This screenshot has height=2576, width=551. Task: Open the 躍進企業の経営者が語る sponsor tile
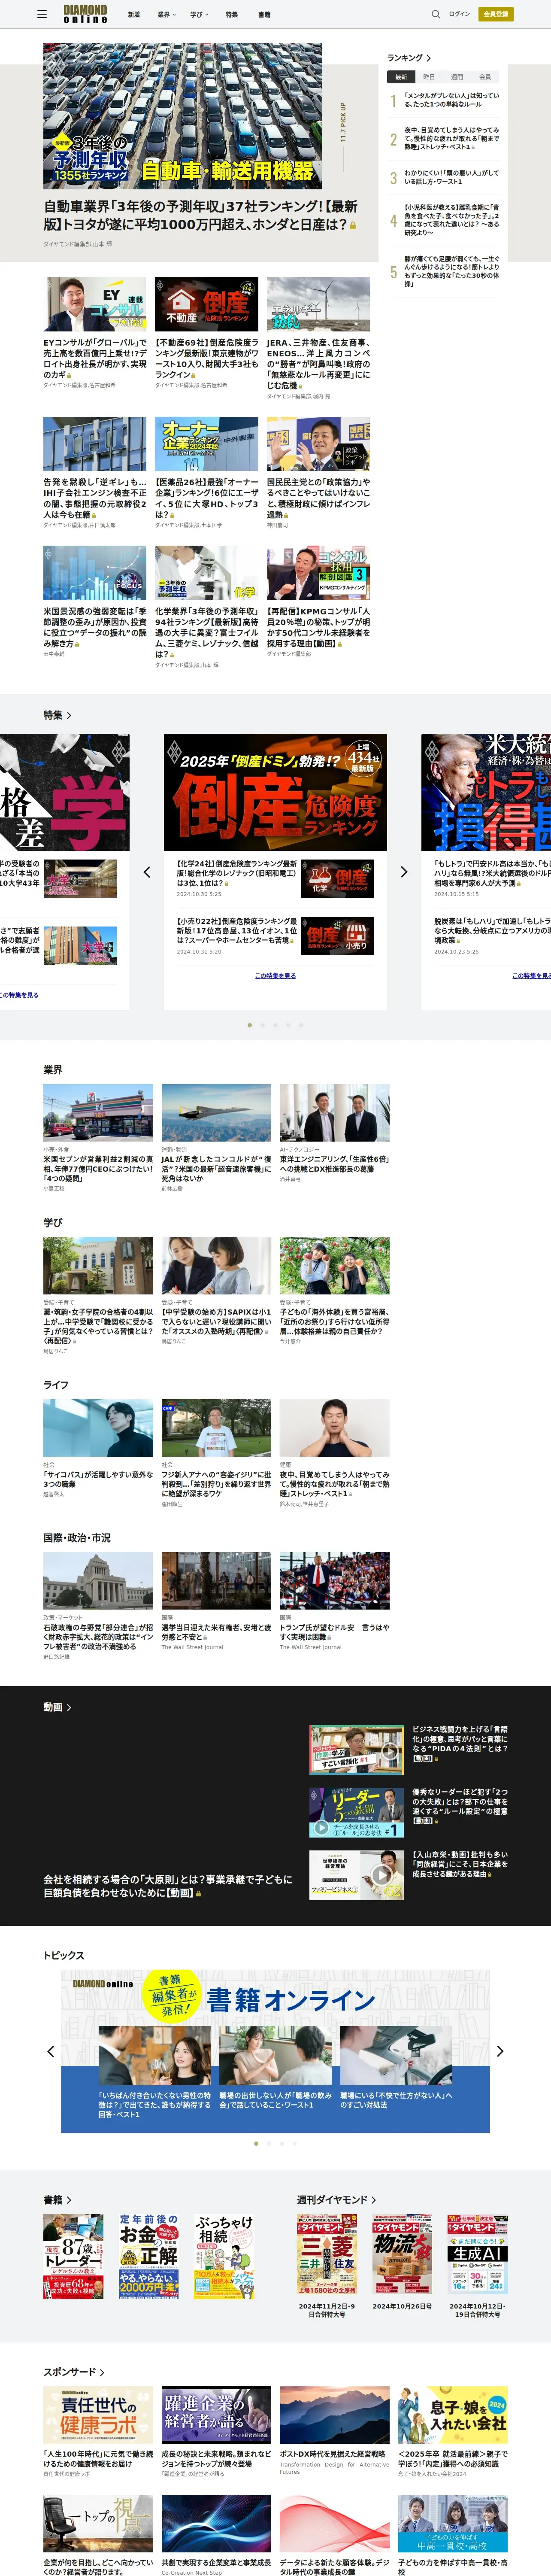(216, 2415)
